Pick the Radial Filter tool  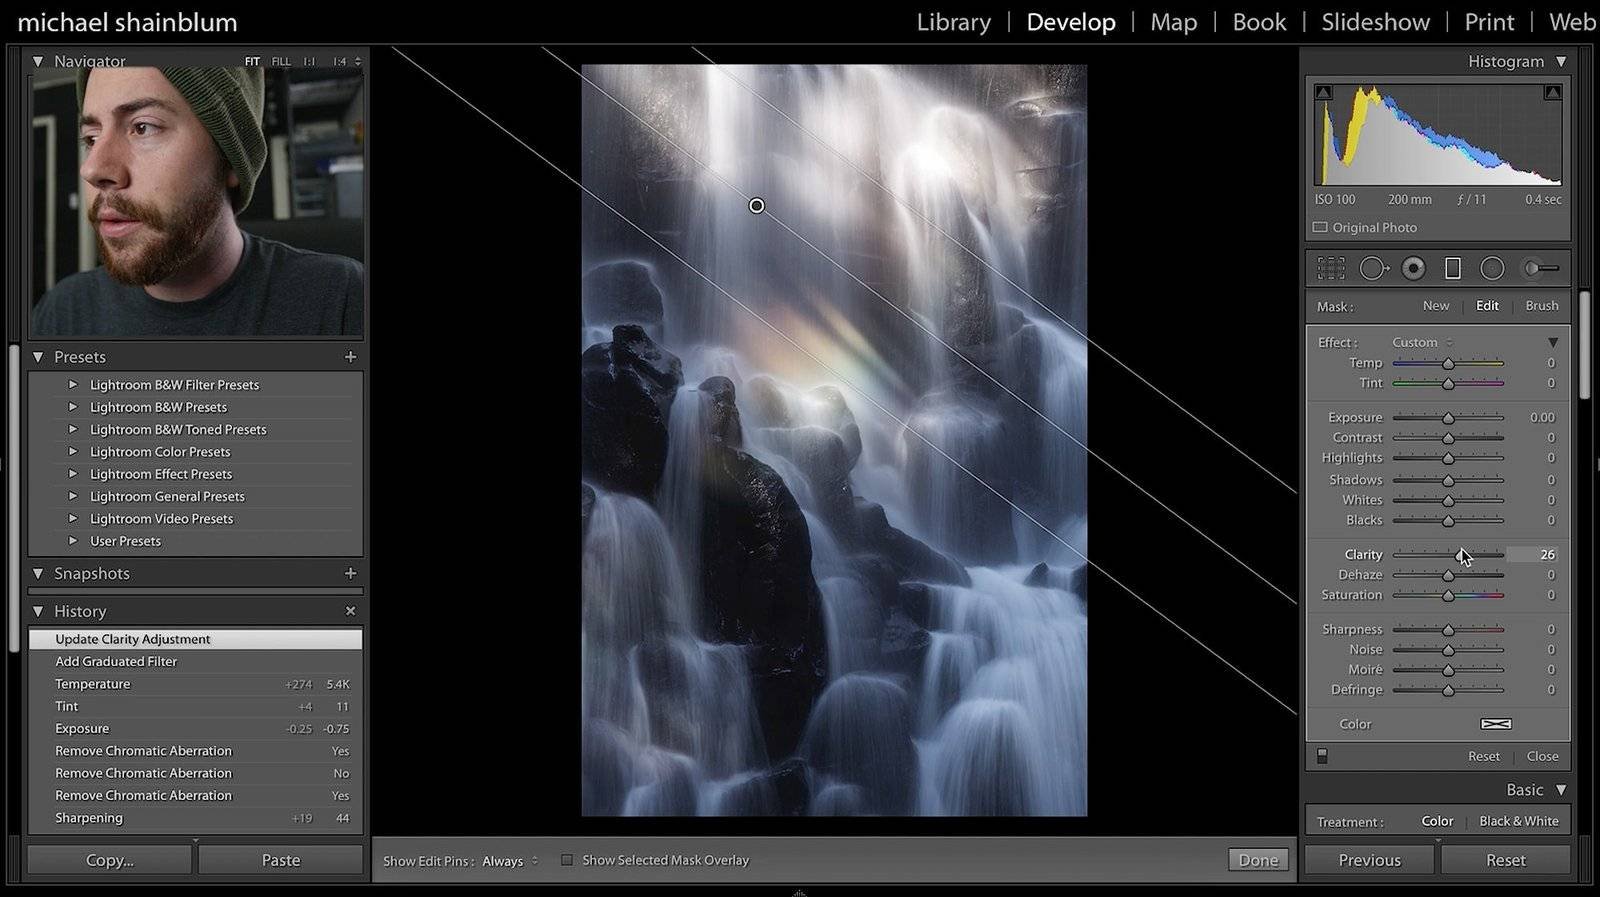(x=1492, y=268)
